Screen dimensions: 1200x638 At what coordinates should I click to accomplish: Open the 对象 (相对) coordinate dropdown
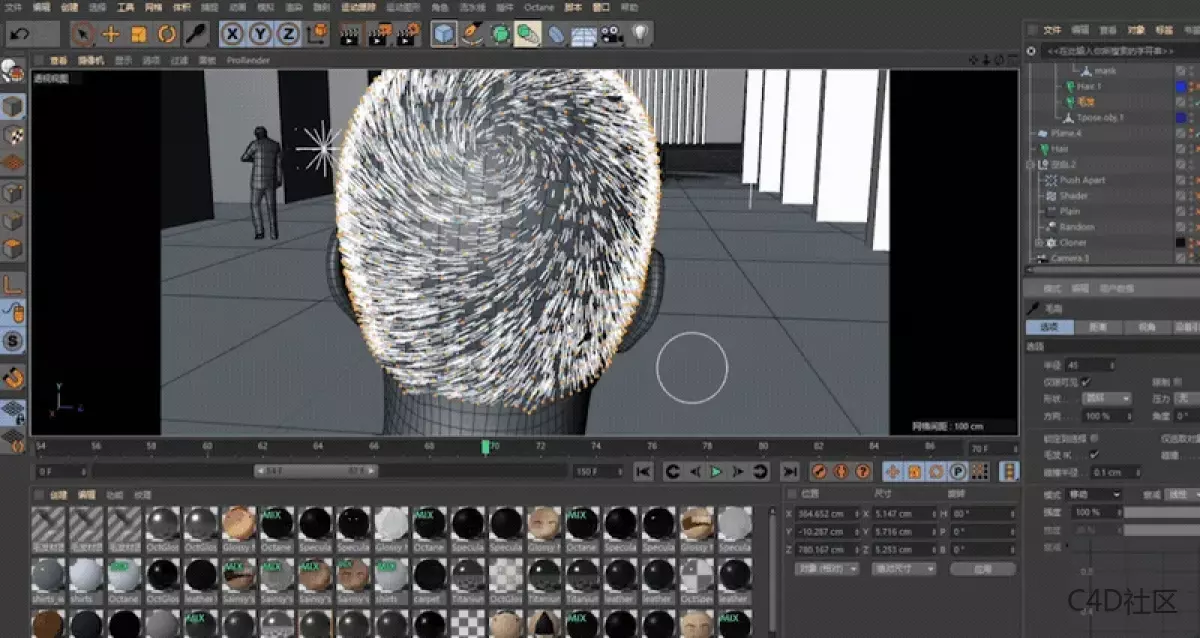826,568
